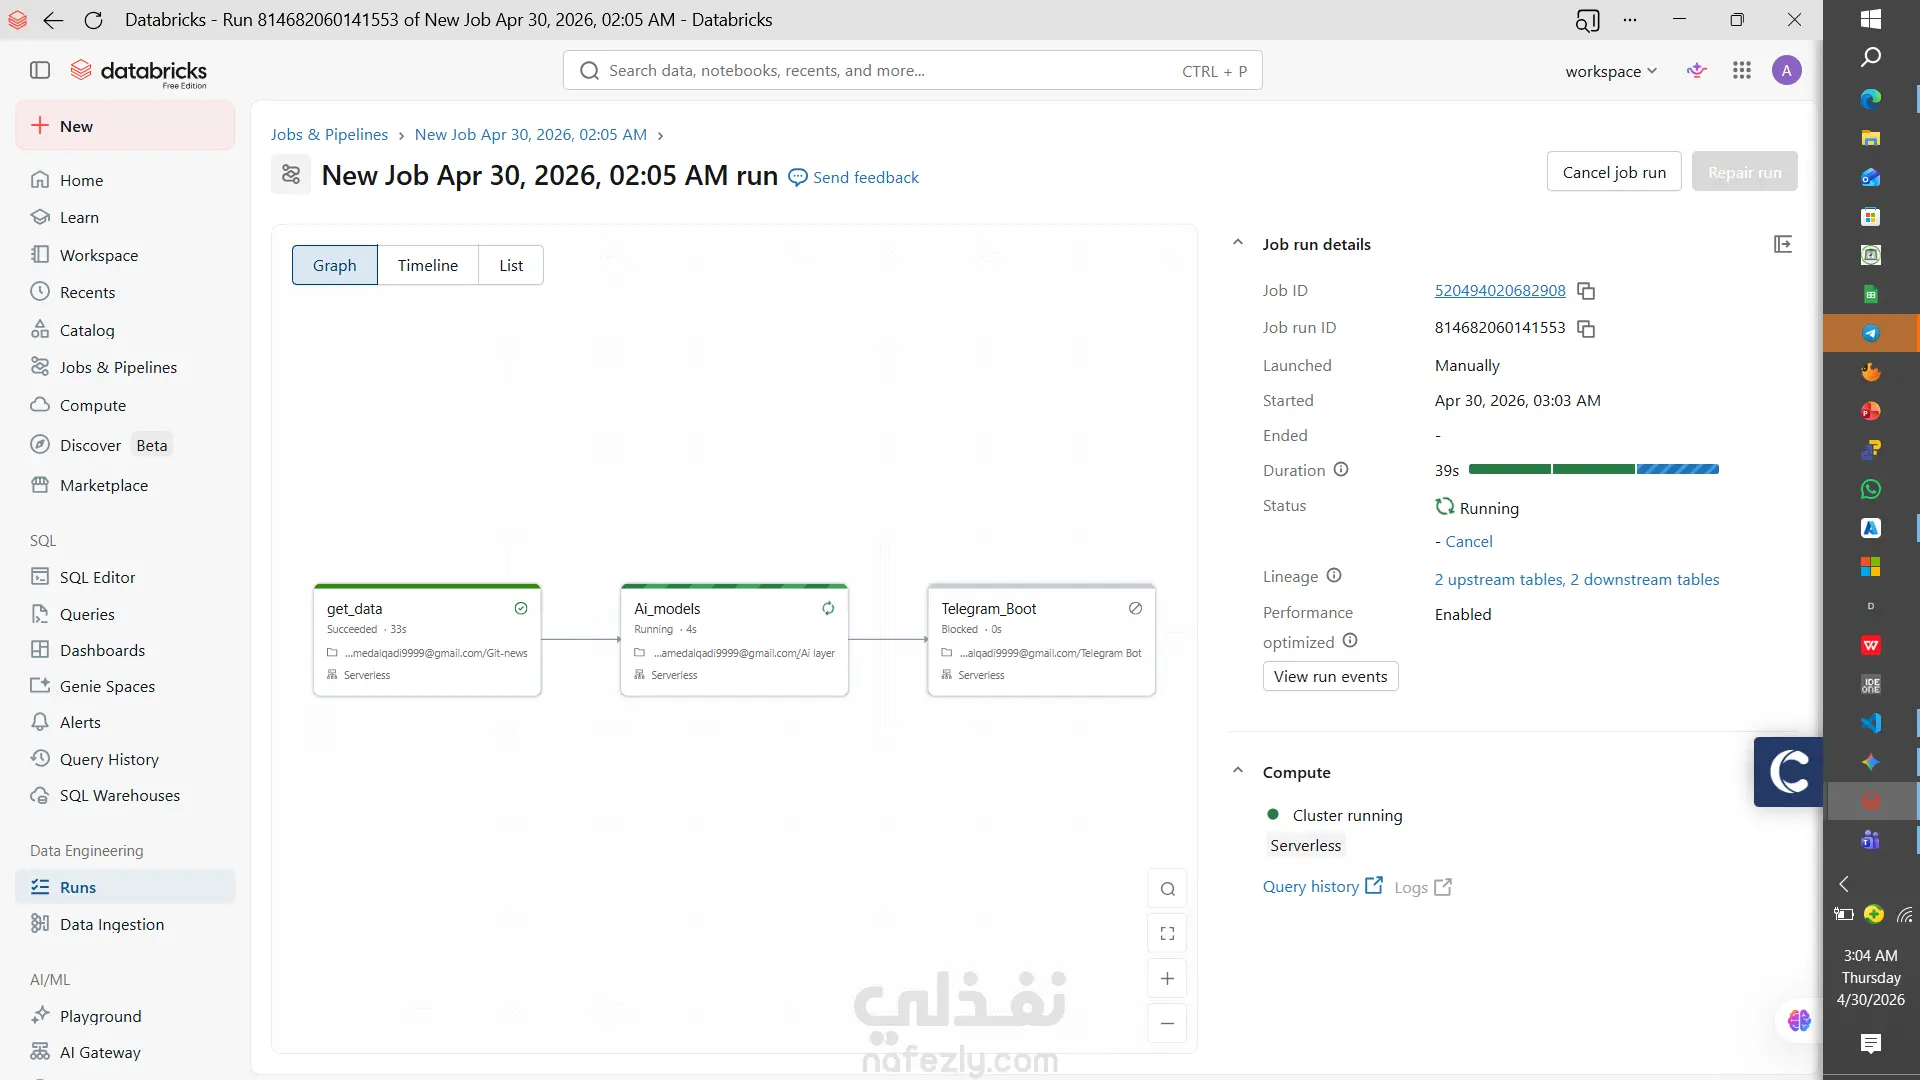Click Cancel job run button
1920x1080 pixels.
click(1614, 172)
